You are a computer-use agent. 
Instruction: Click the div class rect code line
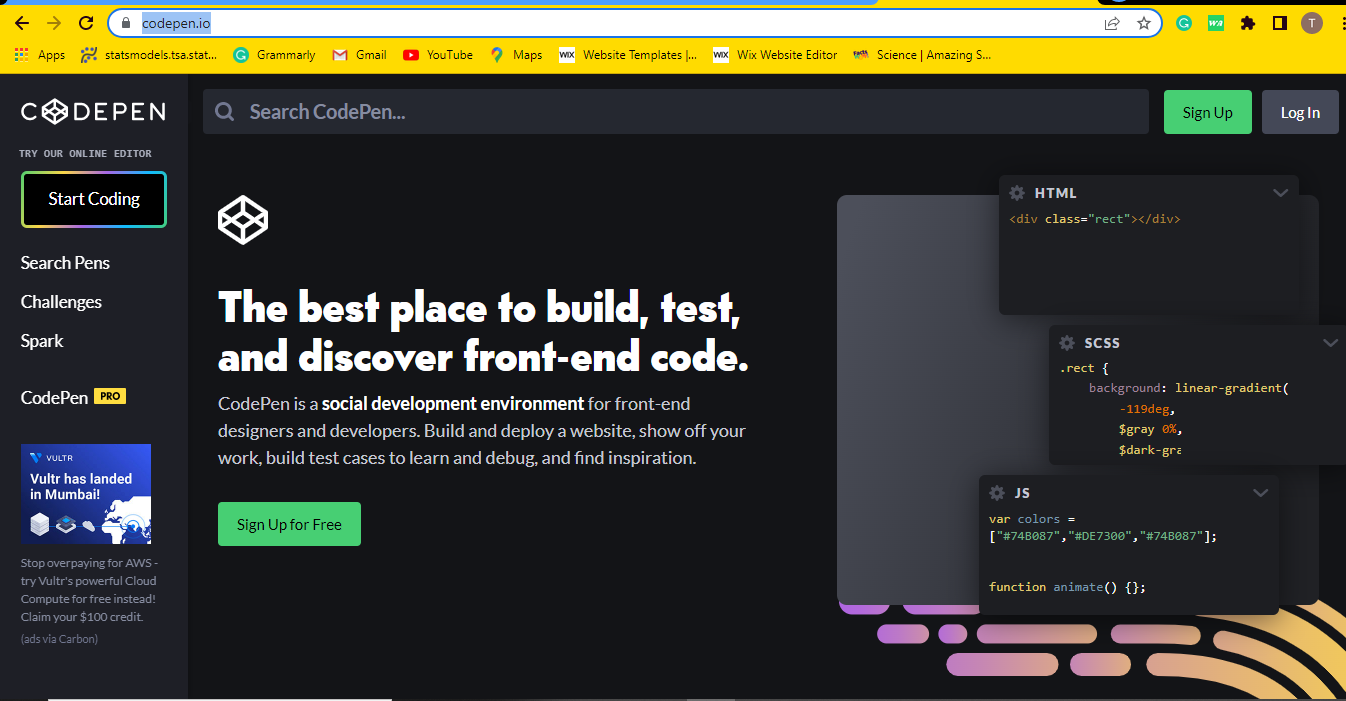pos(1095,219)
